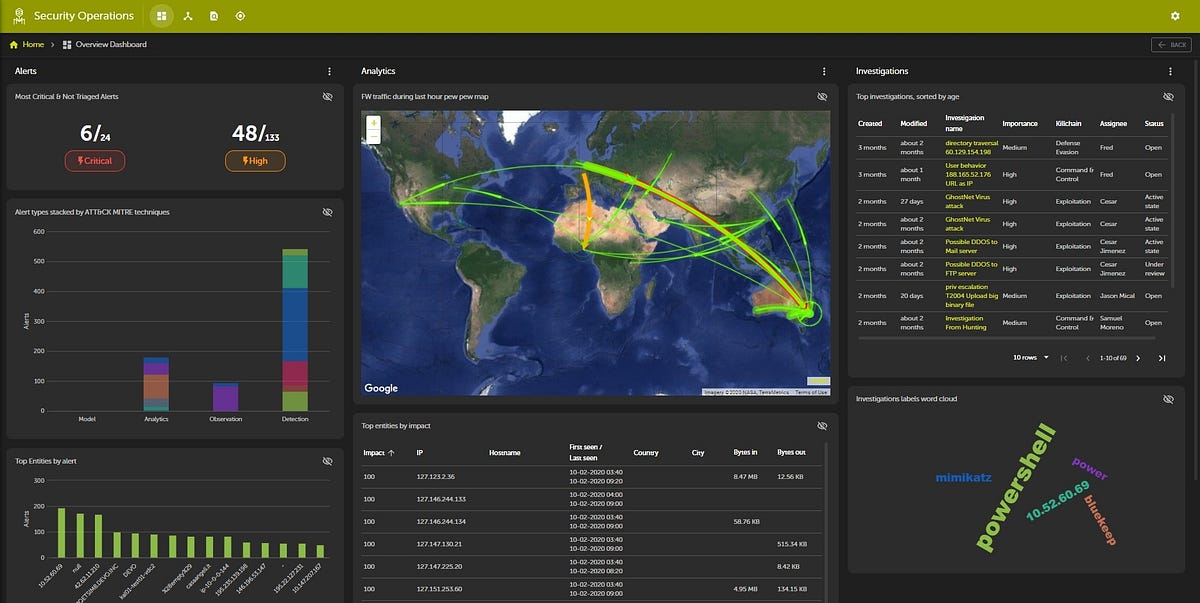Open the document search icon in top bar
Screen dimensions: 1200x603
pyautogui.click(x=214, y=16)
